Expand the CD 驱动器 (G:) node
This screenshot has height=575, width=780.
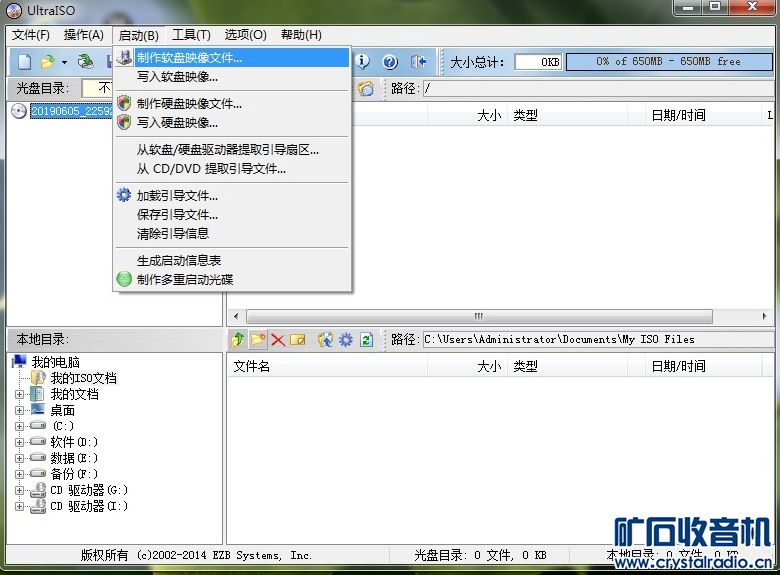[x=19, y=490]
